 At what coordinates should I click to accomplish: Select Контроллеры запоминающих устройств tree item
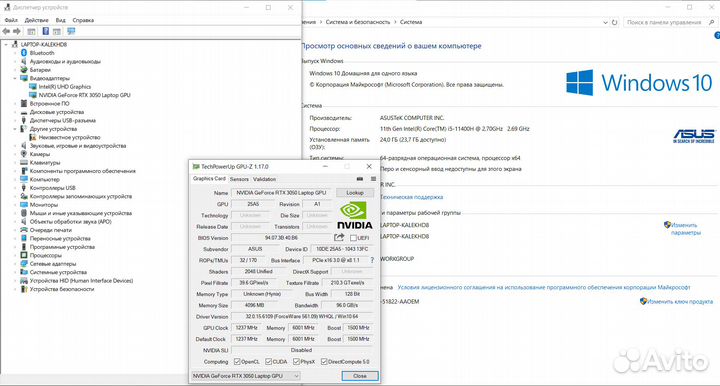81,196
